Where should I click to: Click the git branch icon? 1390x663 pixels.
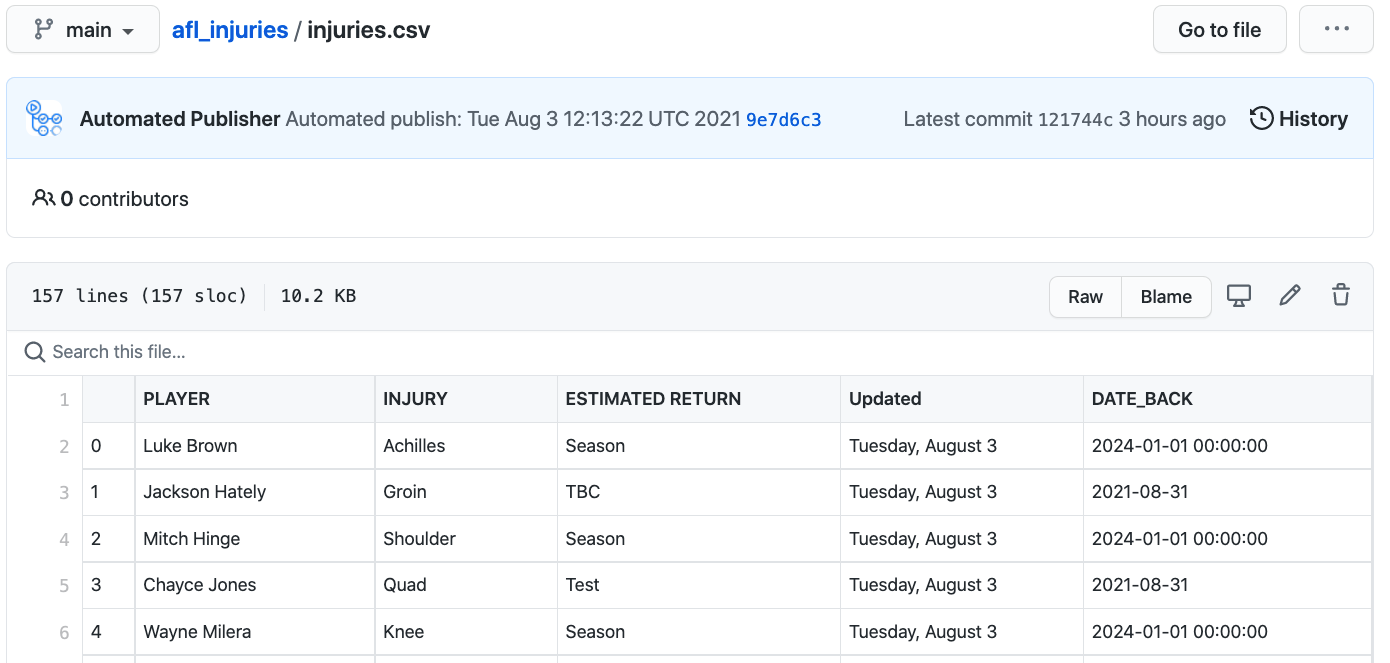[43, 30]
